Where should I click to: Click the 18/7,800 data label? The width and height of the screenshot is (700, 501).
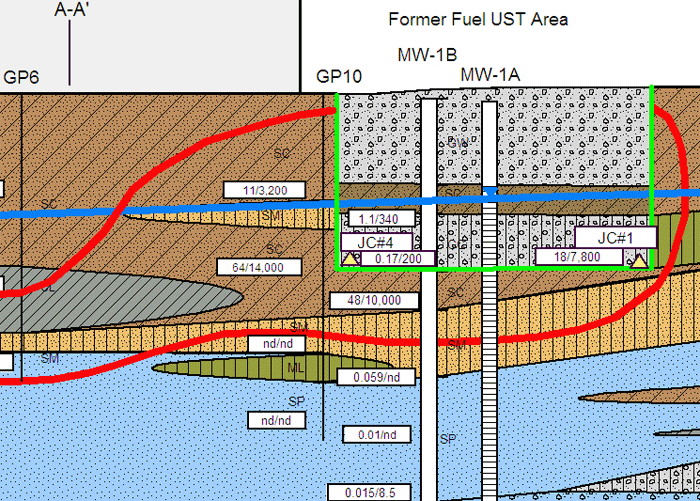point(569,257)
